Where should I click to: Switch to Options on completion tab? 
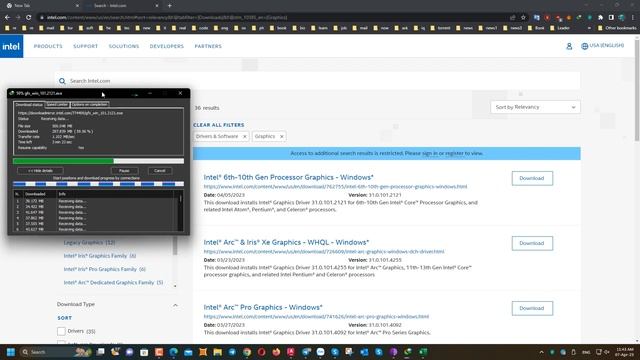[89, 104]
